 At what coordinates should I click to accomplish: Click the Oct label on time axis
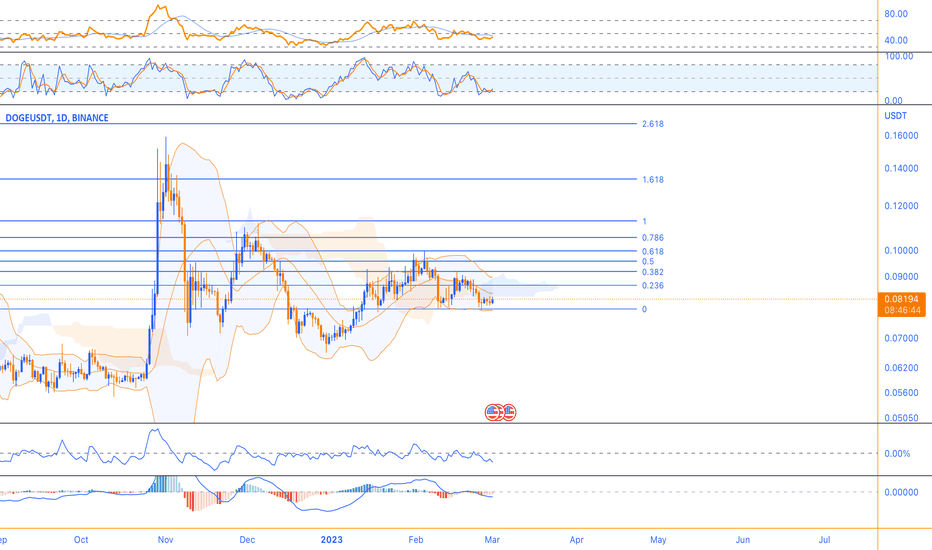(81, 540)
